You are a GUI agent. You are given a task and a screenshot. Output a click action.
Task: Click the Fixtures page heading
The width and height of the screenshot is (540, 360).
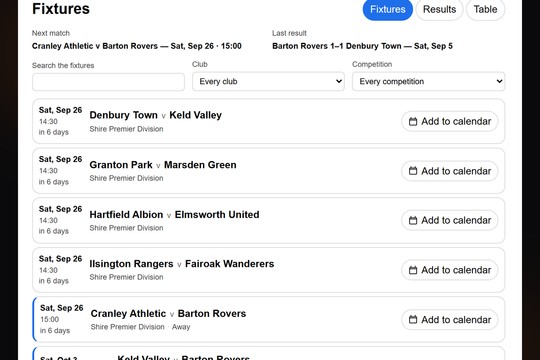click(x=61, y=9)
